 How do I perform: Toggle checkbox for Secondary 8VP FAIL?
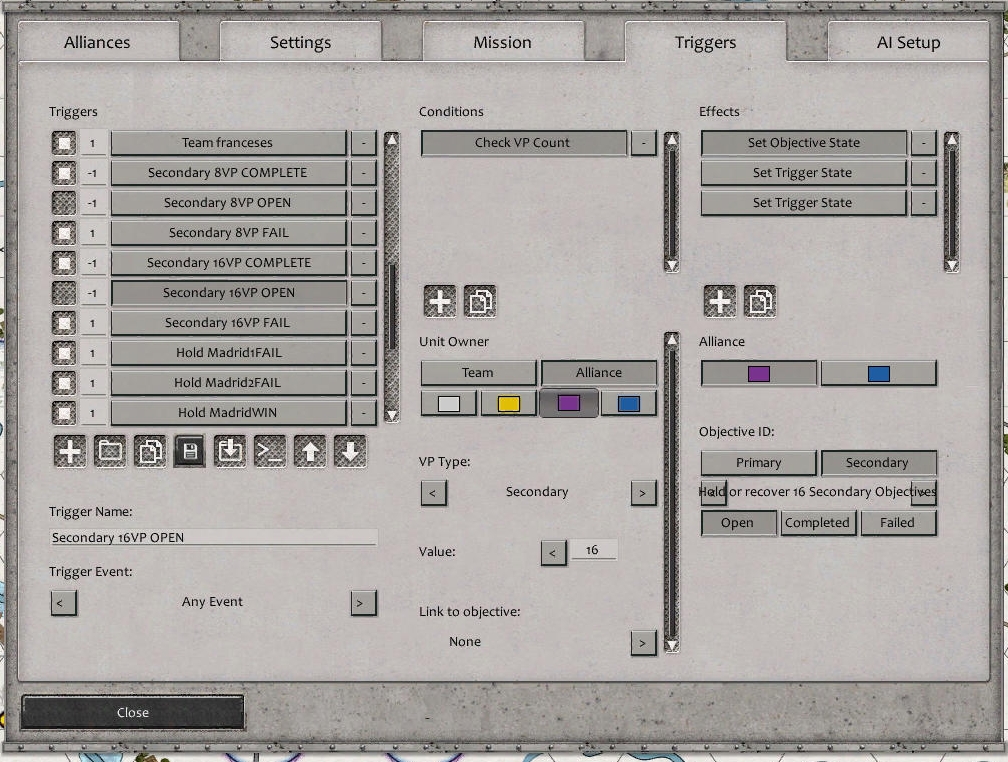[64, 233]
